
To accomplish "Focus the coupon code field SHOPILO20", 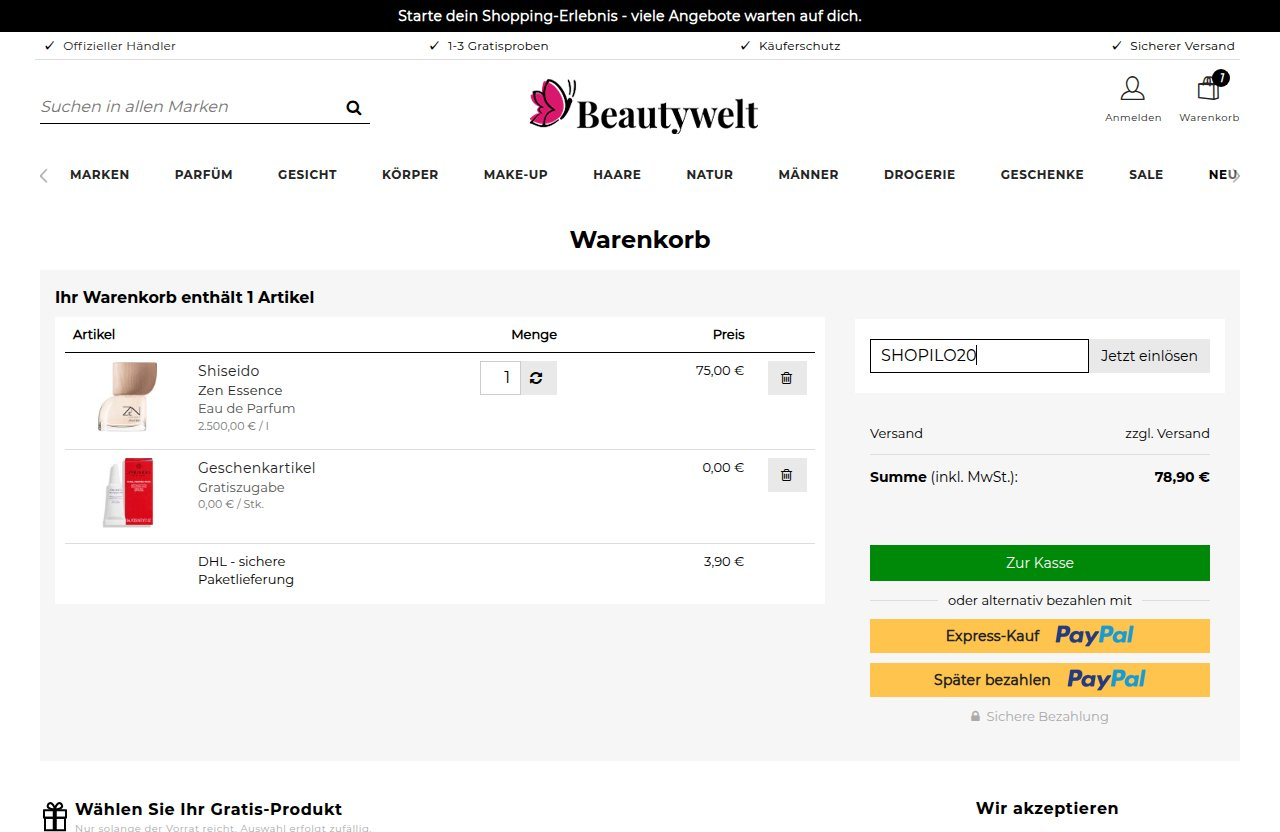I will [x=979, y=356].
